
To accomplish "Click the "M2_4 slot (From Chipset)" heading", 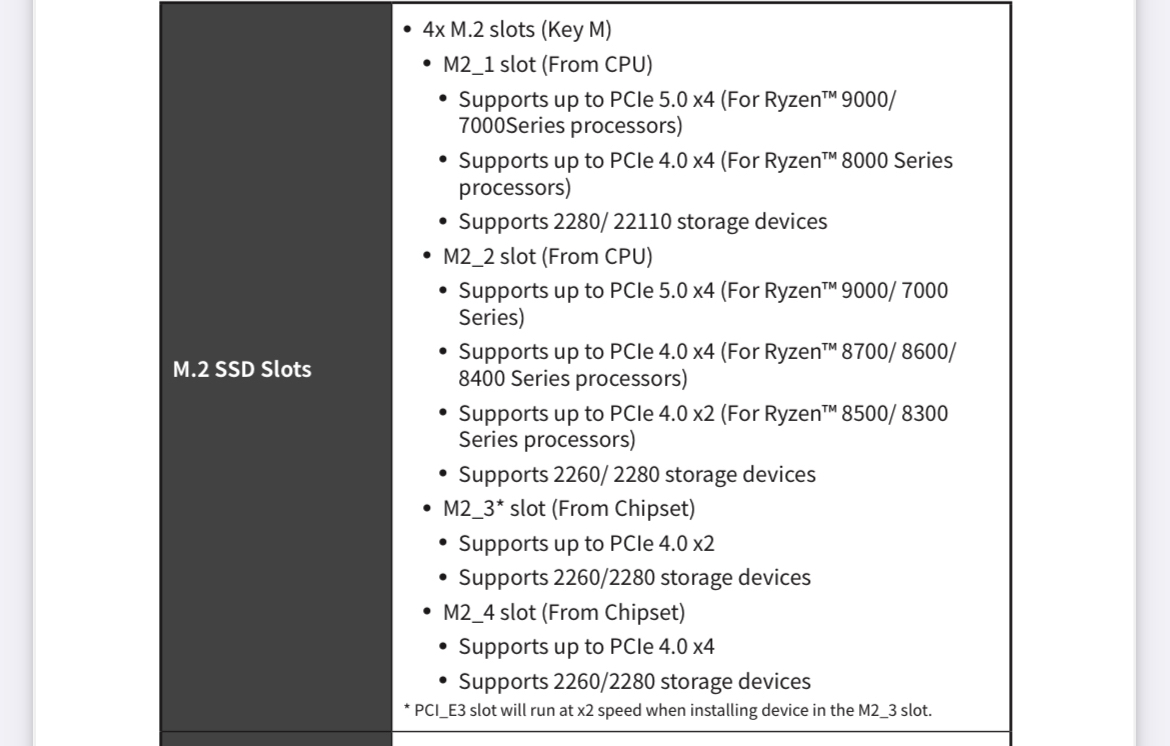I will [563, 612].
